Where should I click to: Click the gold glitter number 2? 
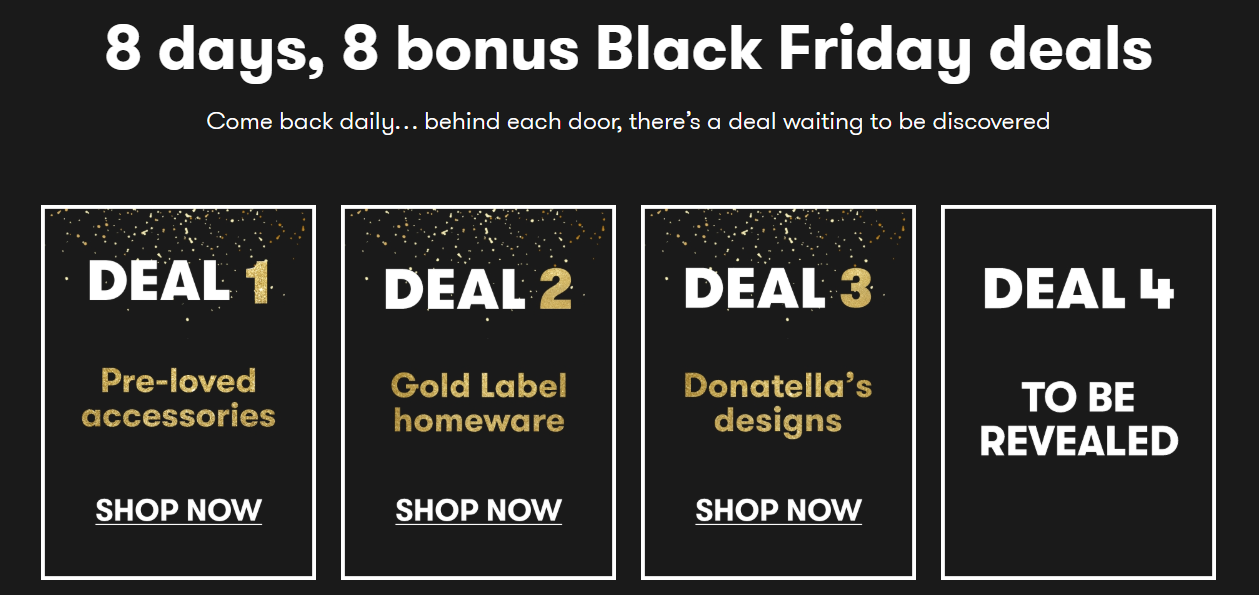click(555, 288)
